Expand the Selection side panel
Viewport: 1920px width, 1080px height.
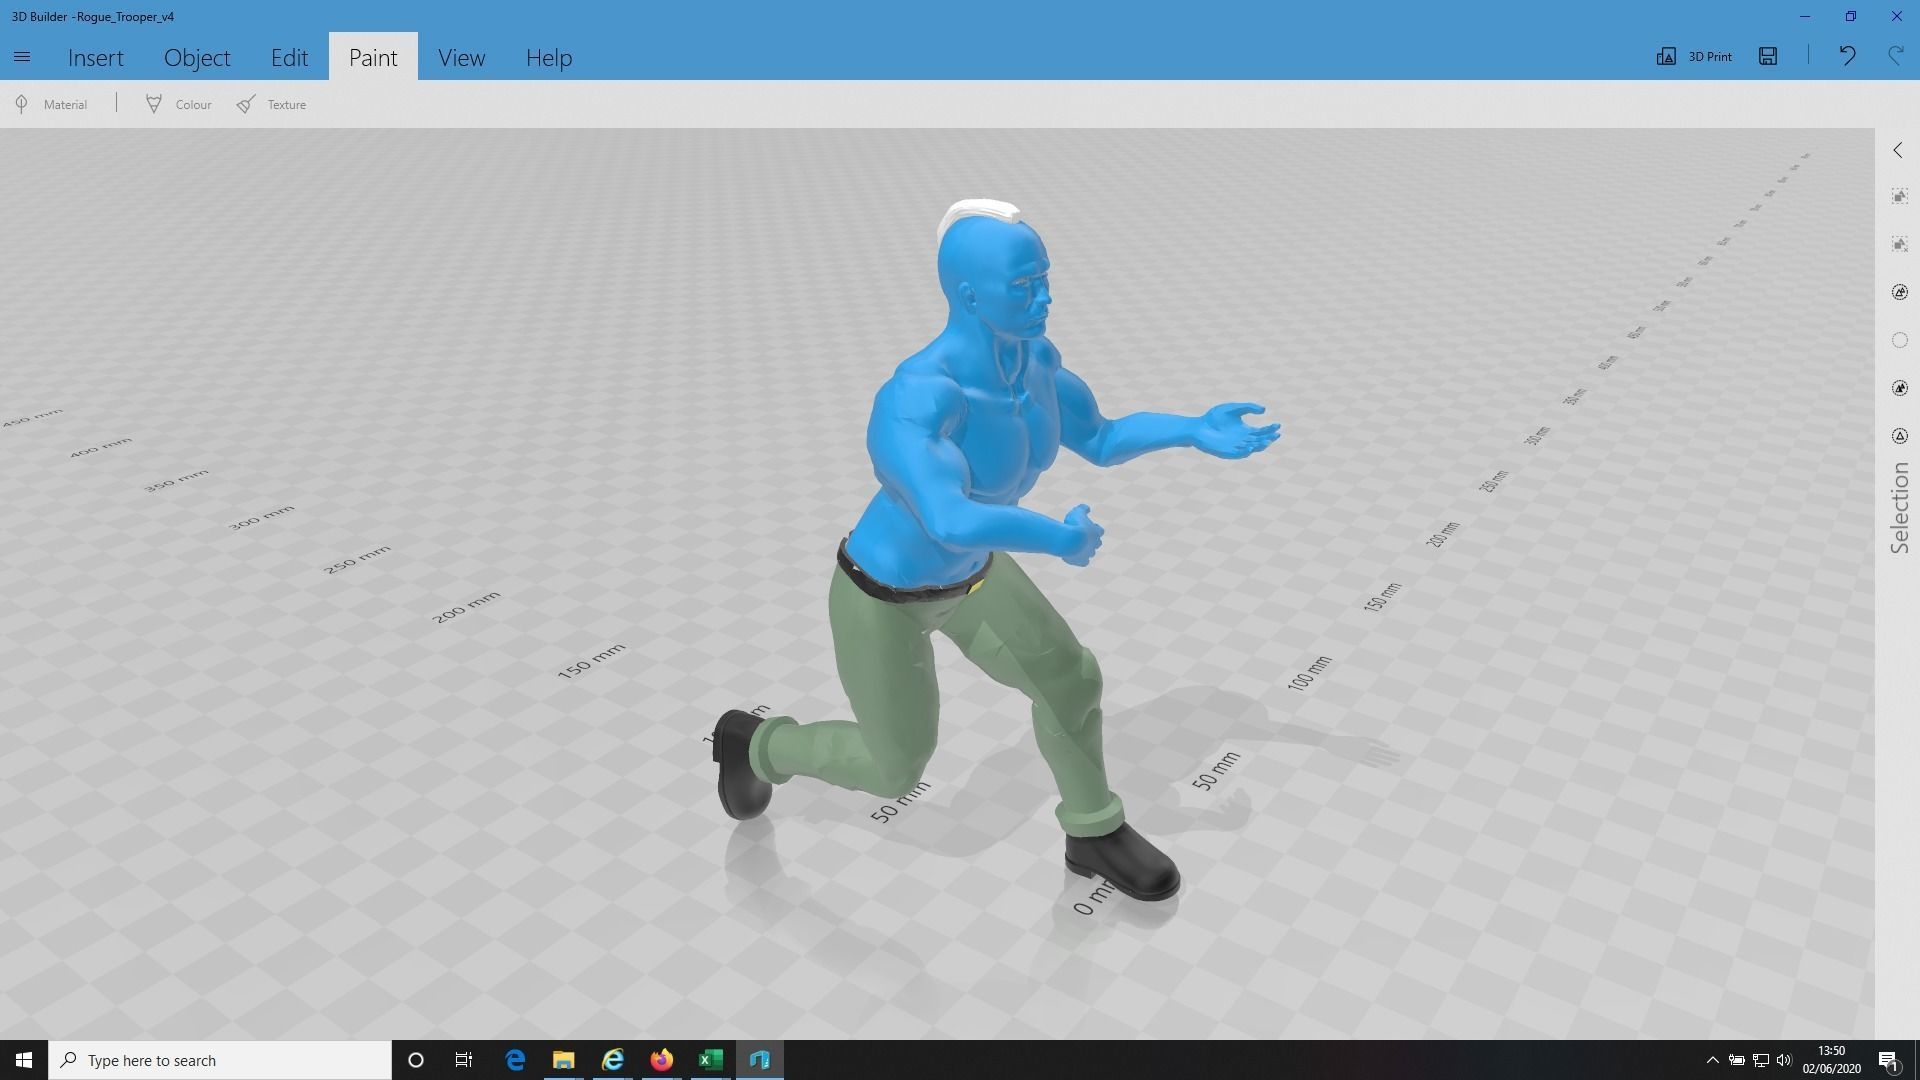pos(1897,150)
